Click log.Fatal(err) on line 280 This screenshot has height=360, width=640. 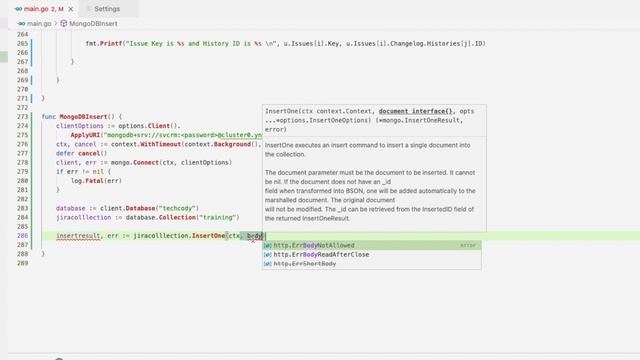click(x=96, y=180)
